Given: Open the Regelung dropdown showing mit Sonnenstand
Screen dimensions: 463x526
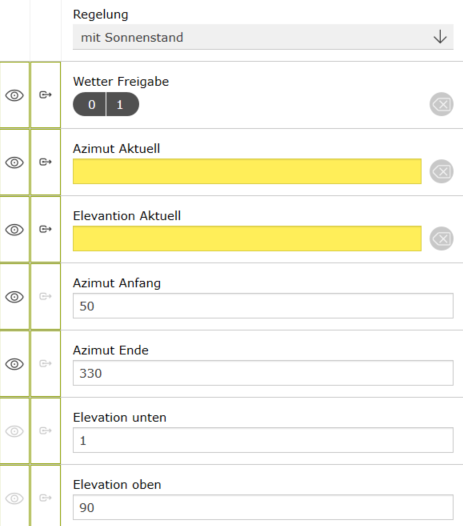Looking at the screenshot, I should click(x=263, y=37).
